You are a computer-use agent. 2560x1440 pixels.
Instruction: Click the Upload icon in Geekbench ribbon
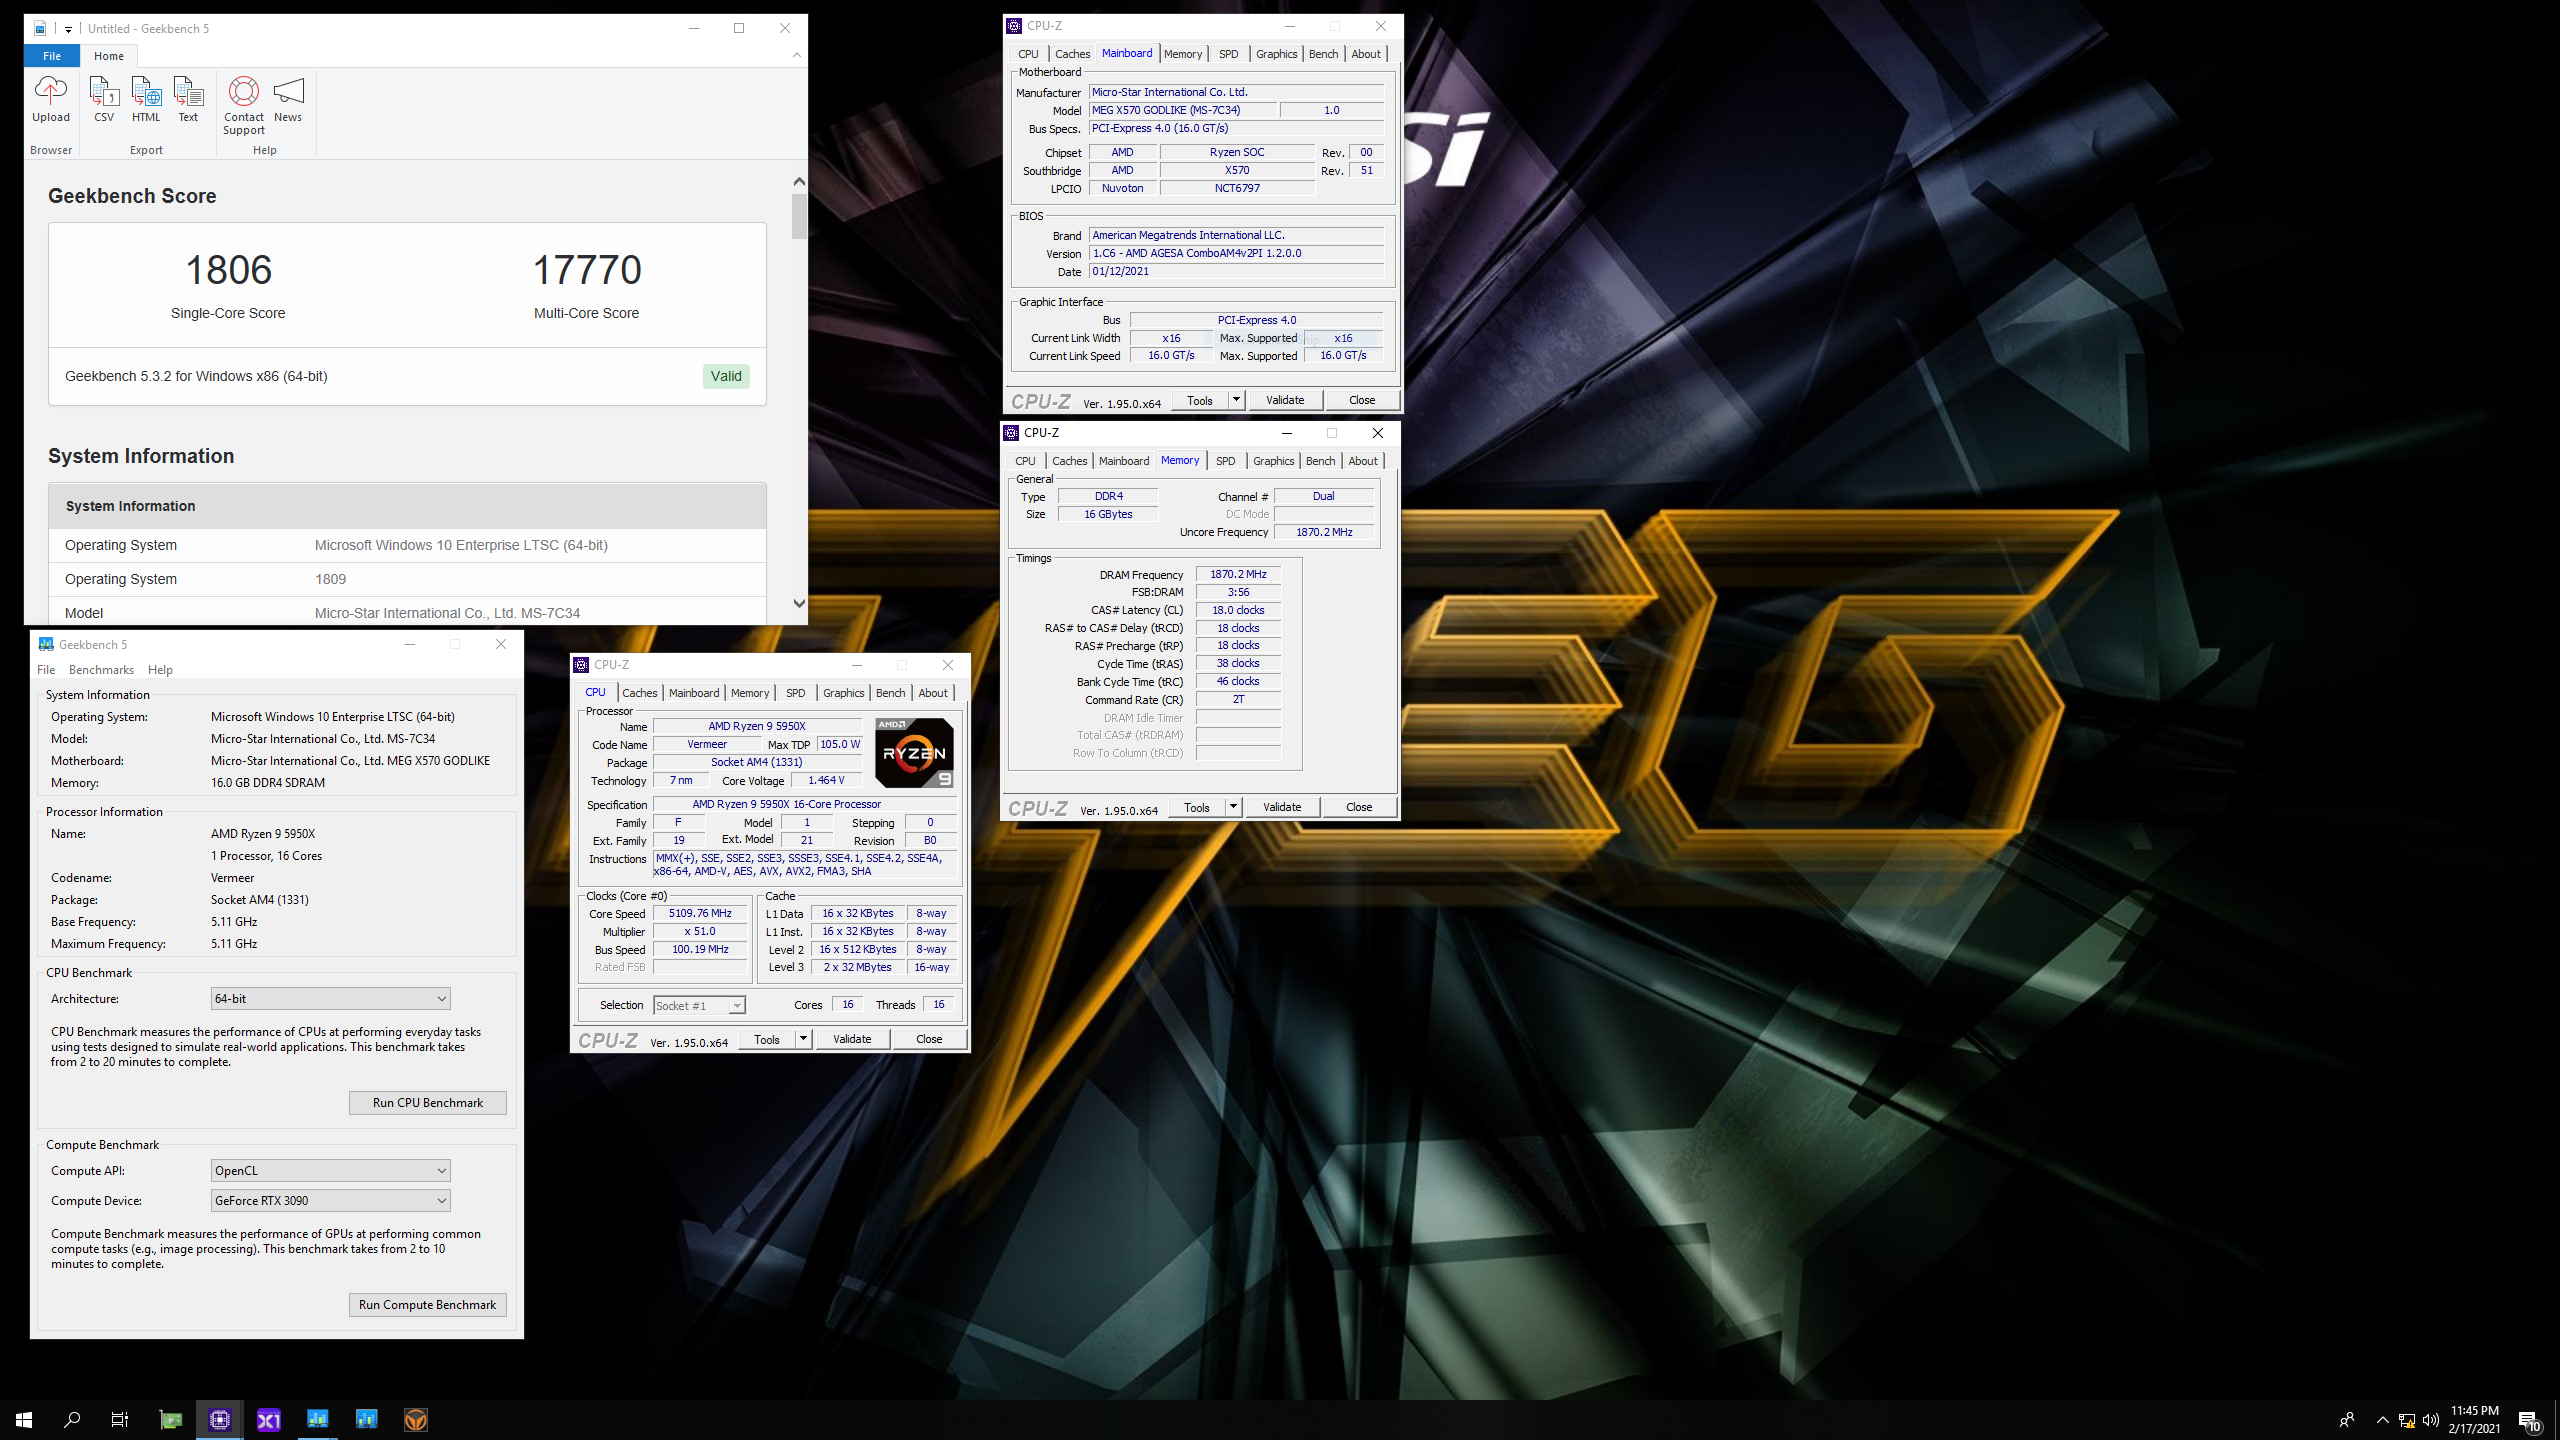(51, 99)
